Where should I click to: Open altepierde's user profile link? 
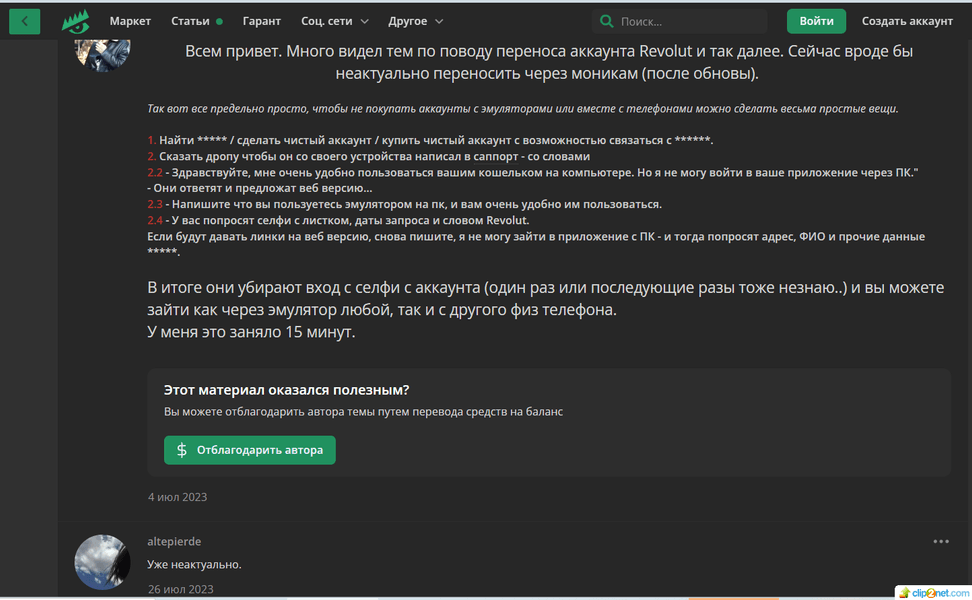(x=174, y=541)
